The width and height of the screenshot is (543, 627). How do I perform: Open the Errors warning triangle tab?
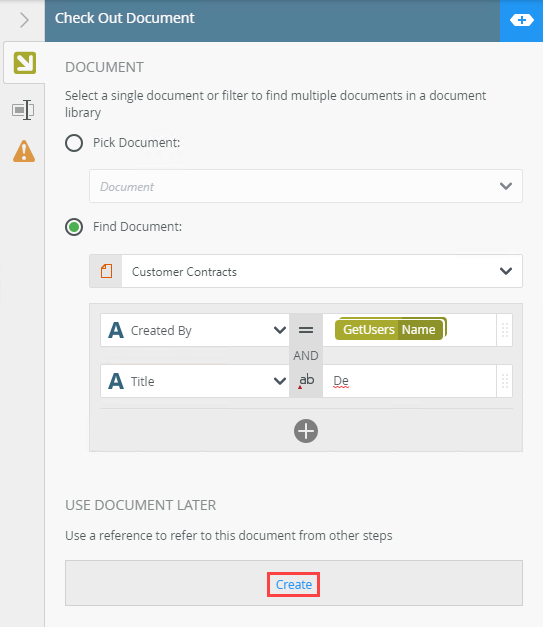point(24,151)
